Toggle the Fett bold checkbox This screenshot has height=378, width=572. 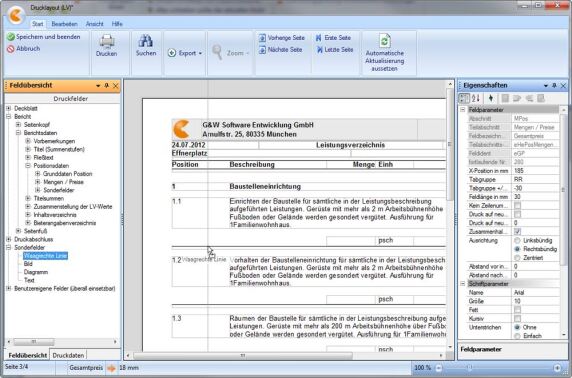[x=517, y=310]
